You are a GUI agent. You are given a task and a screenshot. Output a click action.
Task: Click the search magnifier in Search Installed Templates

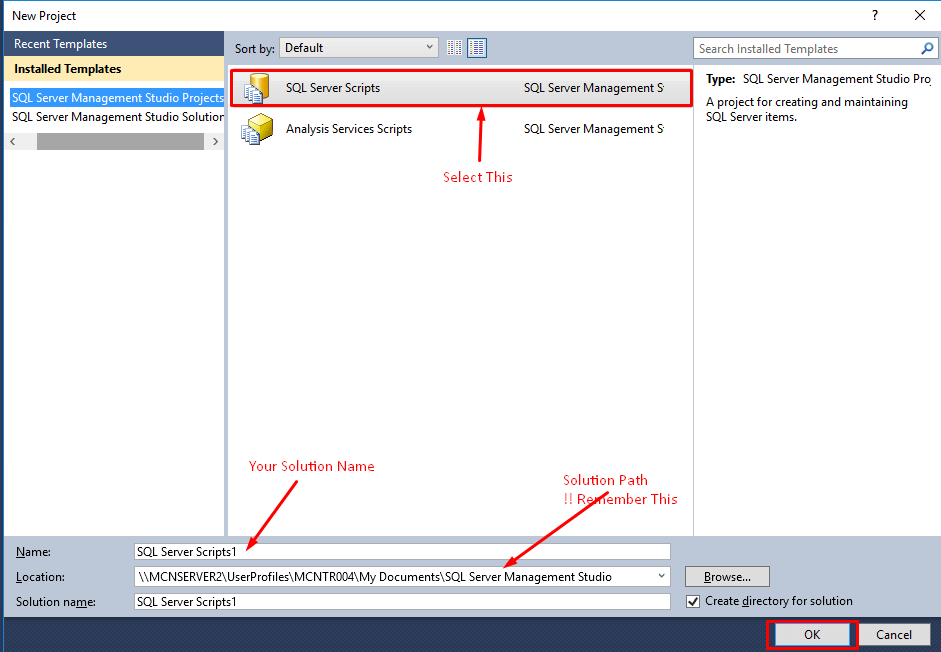coord(927,48)
